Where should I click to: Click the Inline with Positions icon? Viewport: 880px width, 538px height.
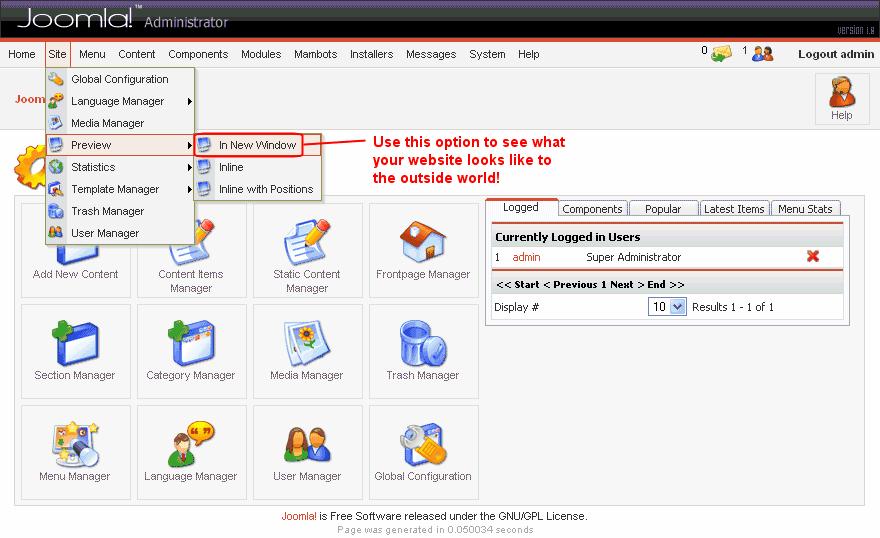(204, 189)
